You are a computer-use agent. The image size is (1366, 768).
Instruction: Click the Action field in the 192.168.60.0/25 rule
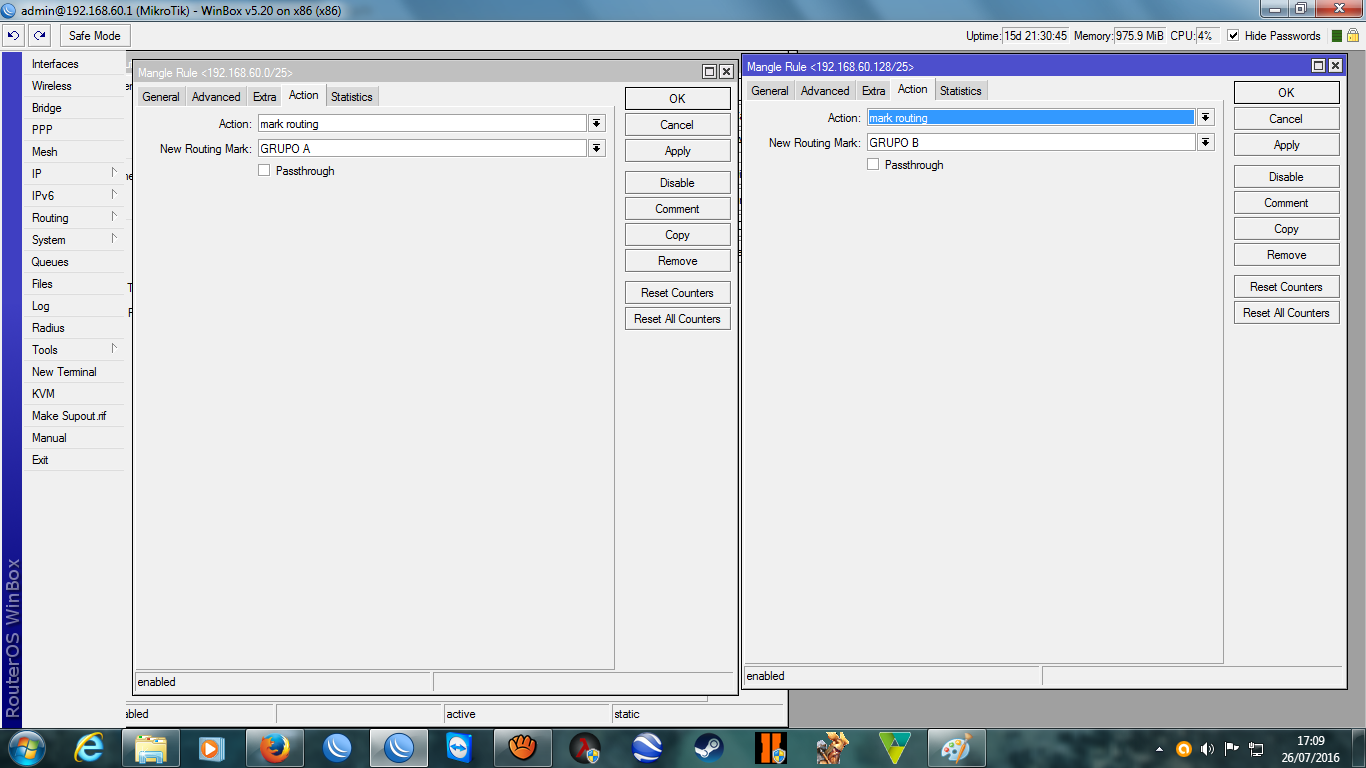tap(421, 123)
